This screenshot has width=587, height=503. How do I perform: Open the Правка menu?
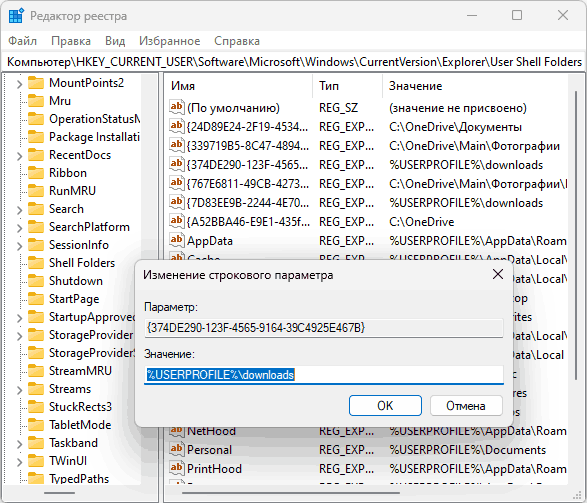(71, 41)
